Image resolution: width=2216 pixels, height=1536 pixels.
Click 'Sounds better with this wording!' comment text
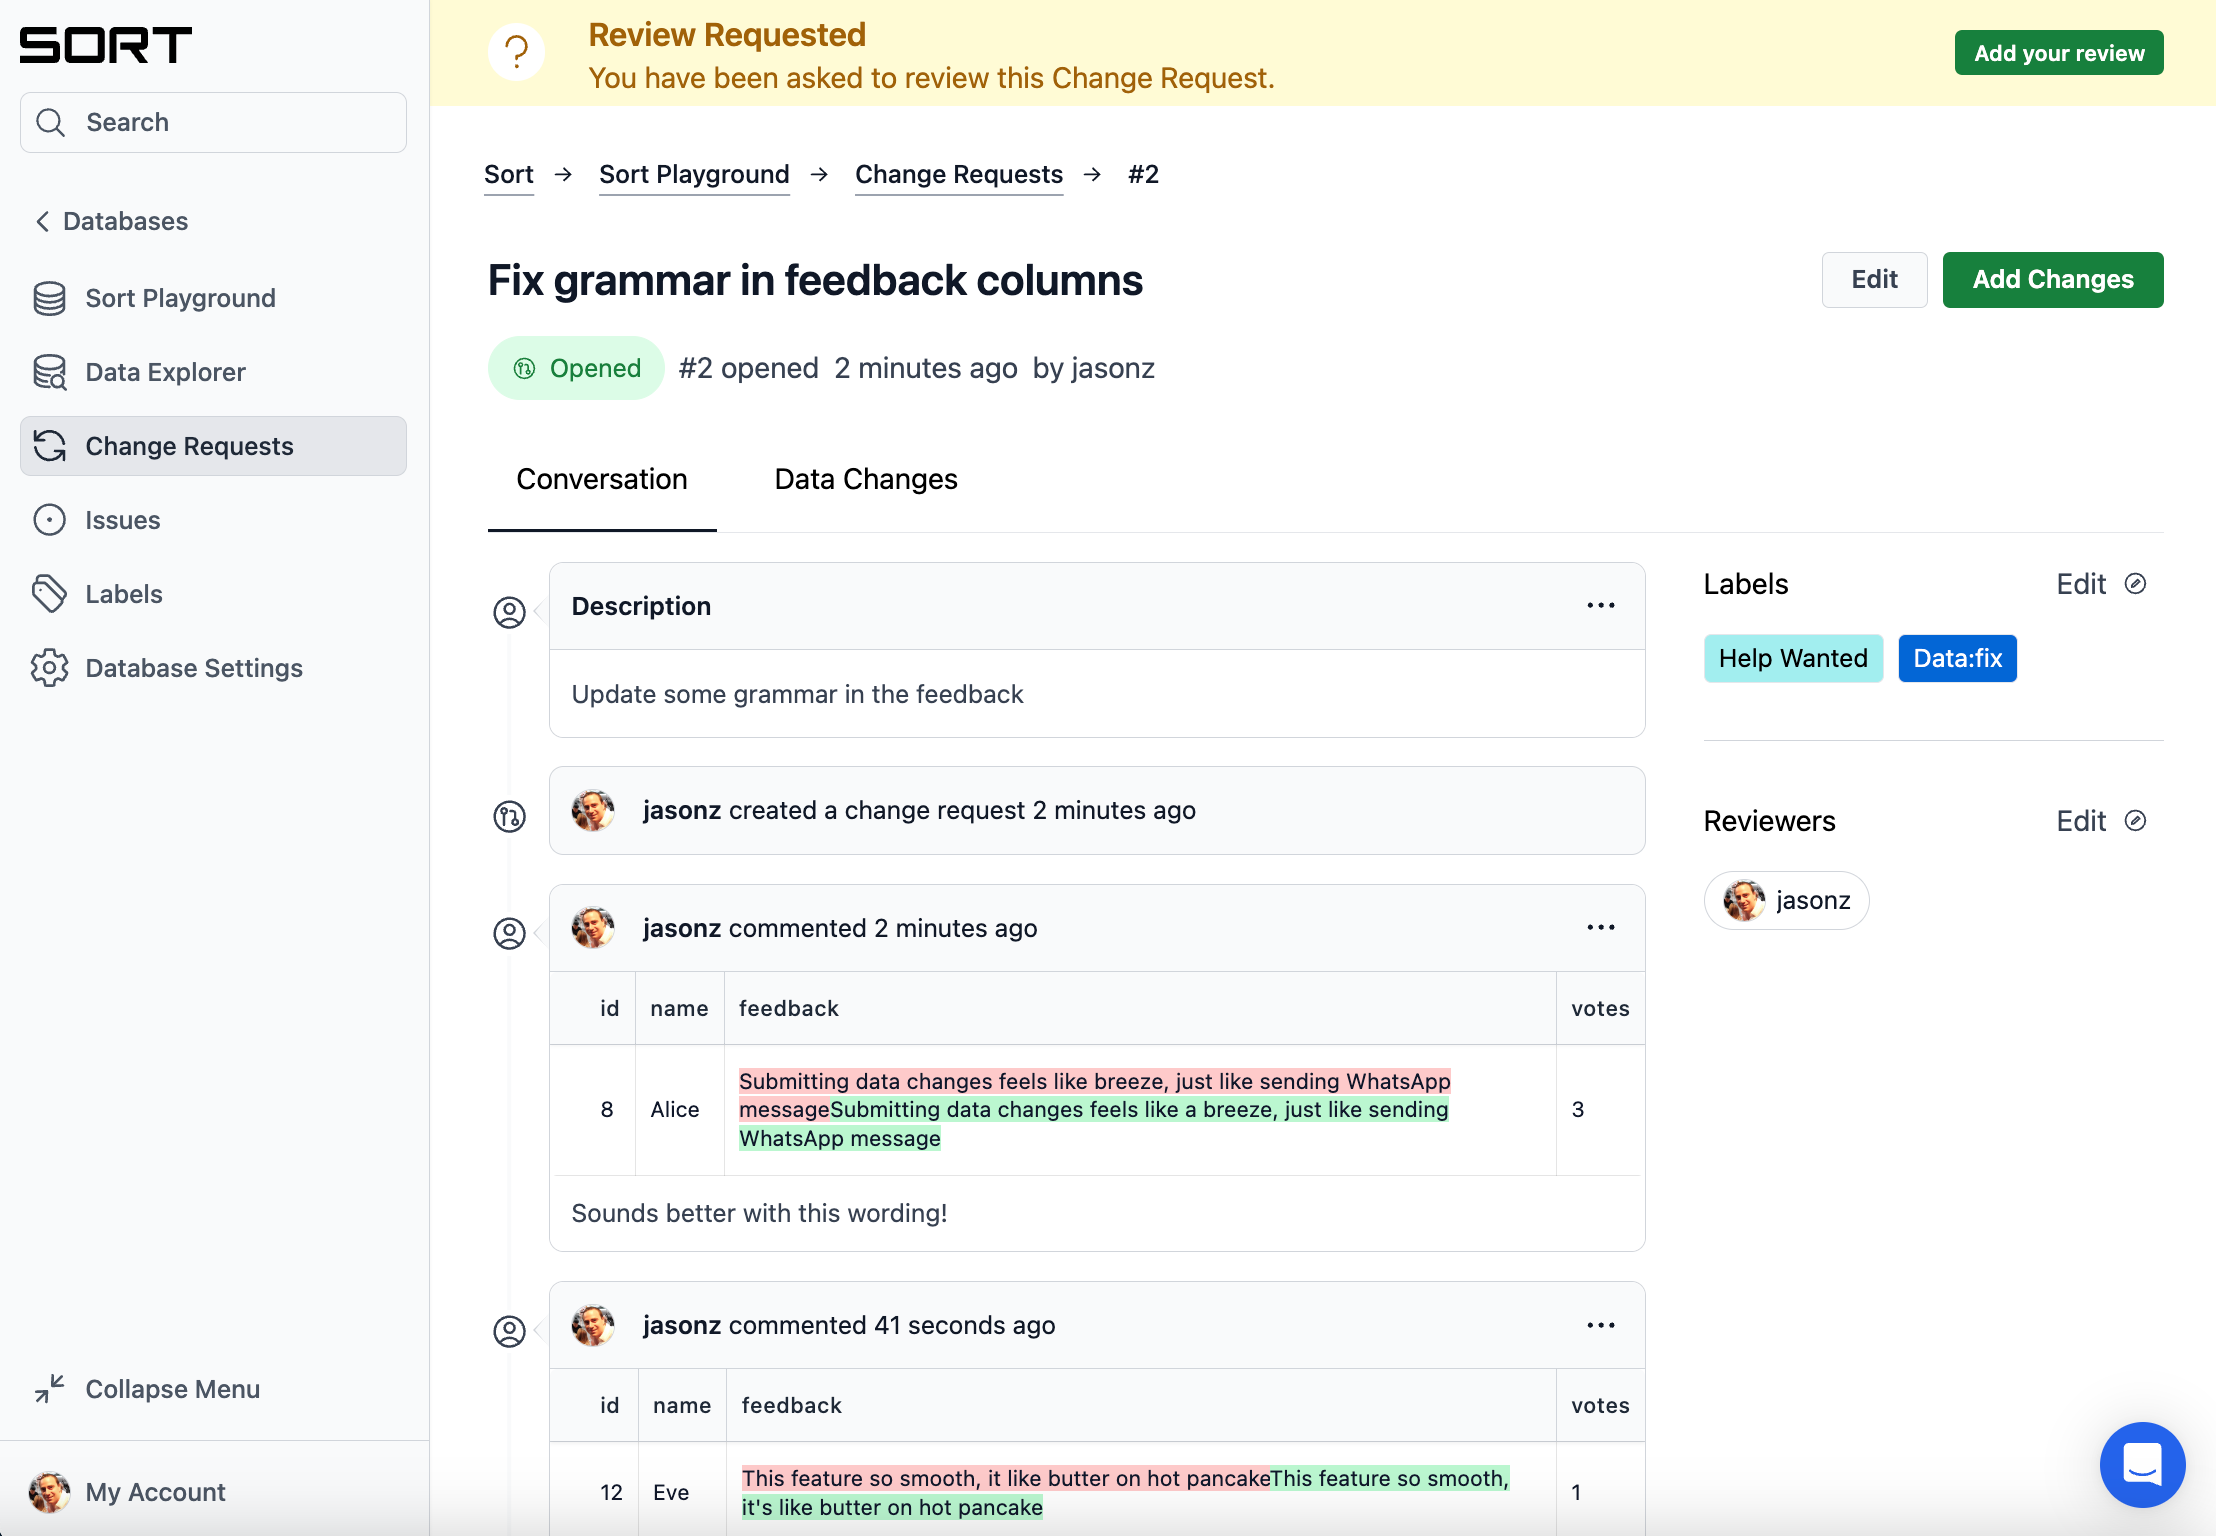[759, 1213]
